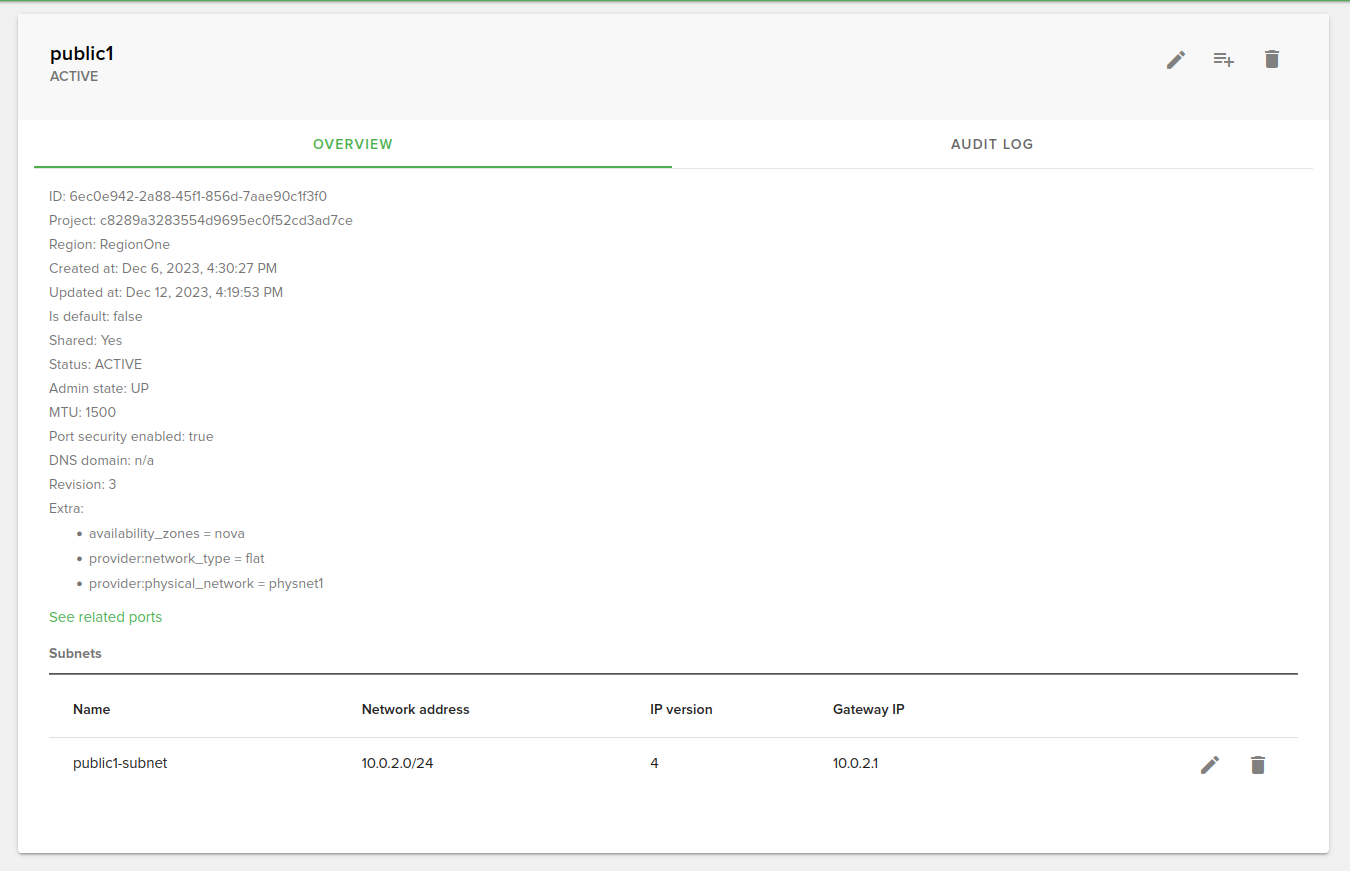This screenshot has width=1350, height=871.
Task: Select the Overview tab
Action: tap(353, 144)
